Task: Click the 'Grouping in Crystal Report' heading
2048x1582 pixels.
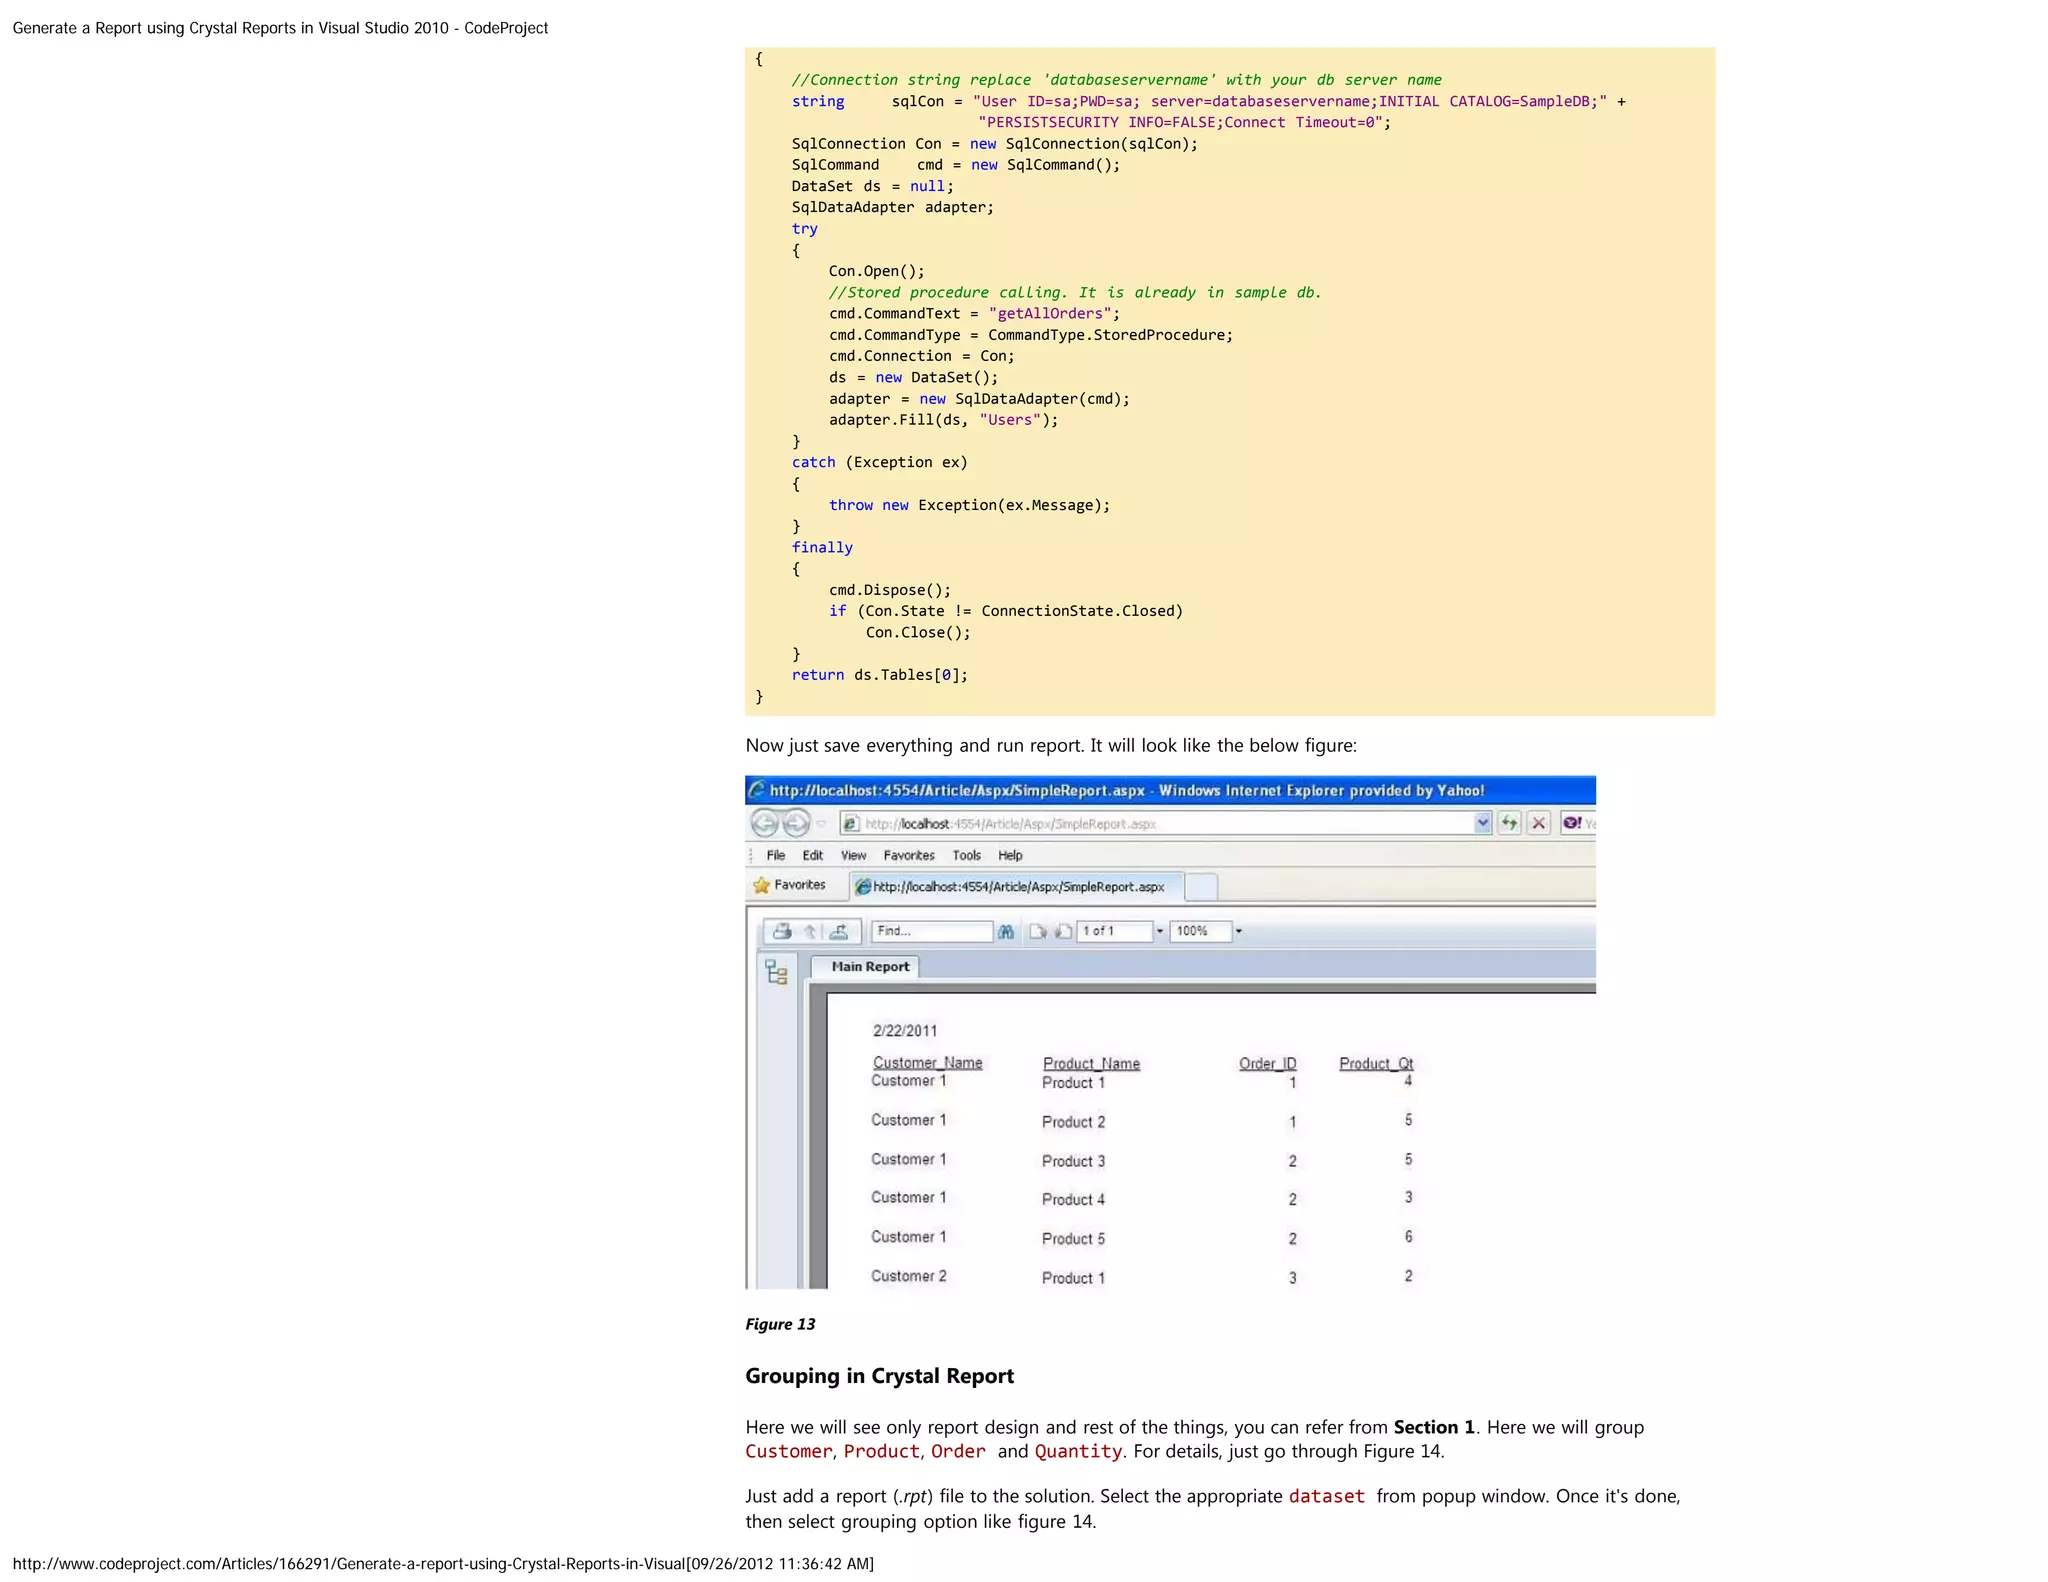Action: tap(880, 1376)
